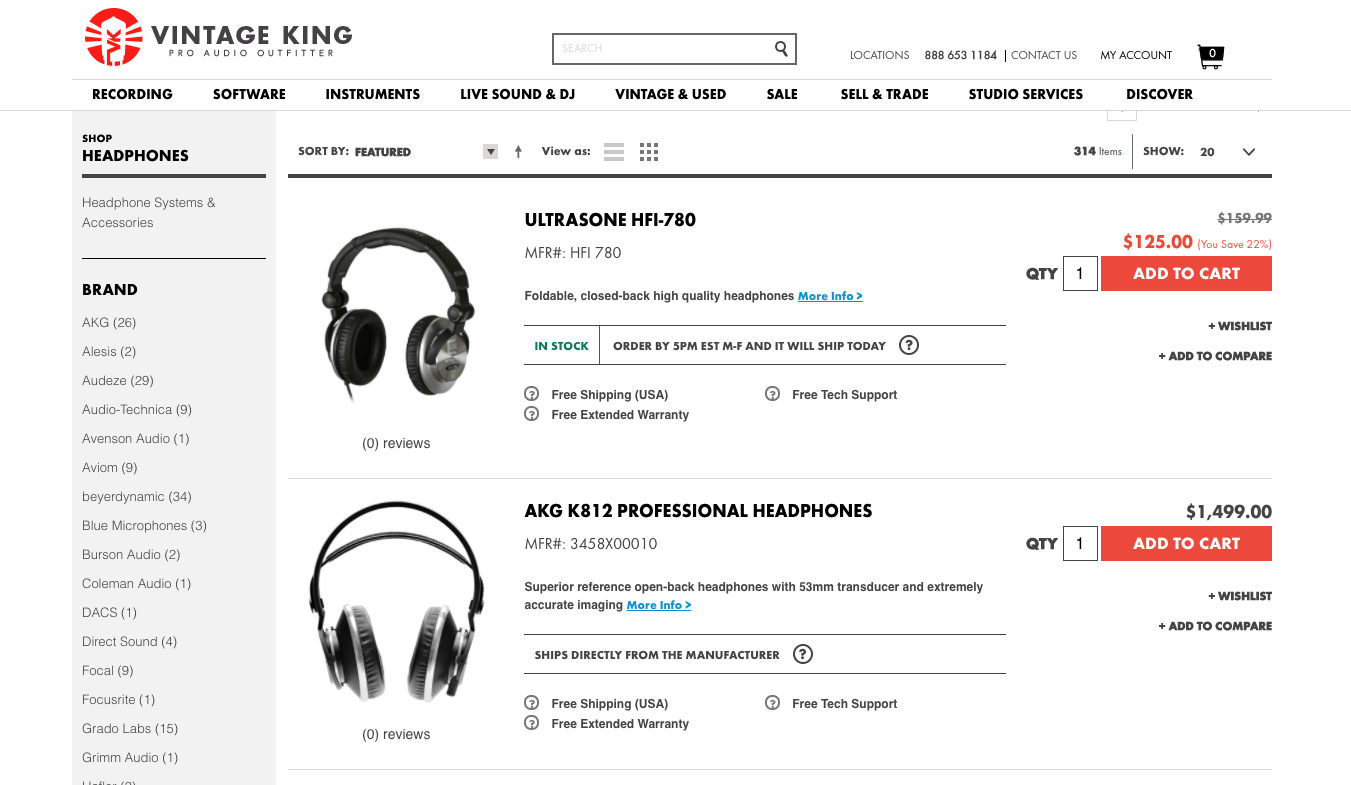Add Ultrasone HFI-780 to compare
Viewport: 1351px width, 785px height.
[x=1215, y=356]
